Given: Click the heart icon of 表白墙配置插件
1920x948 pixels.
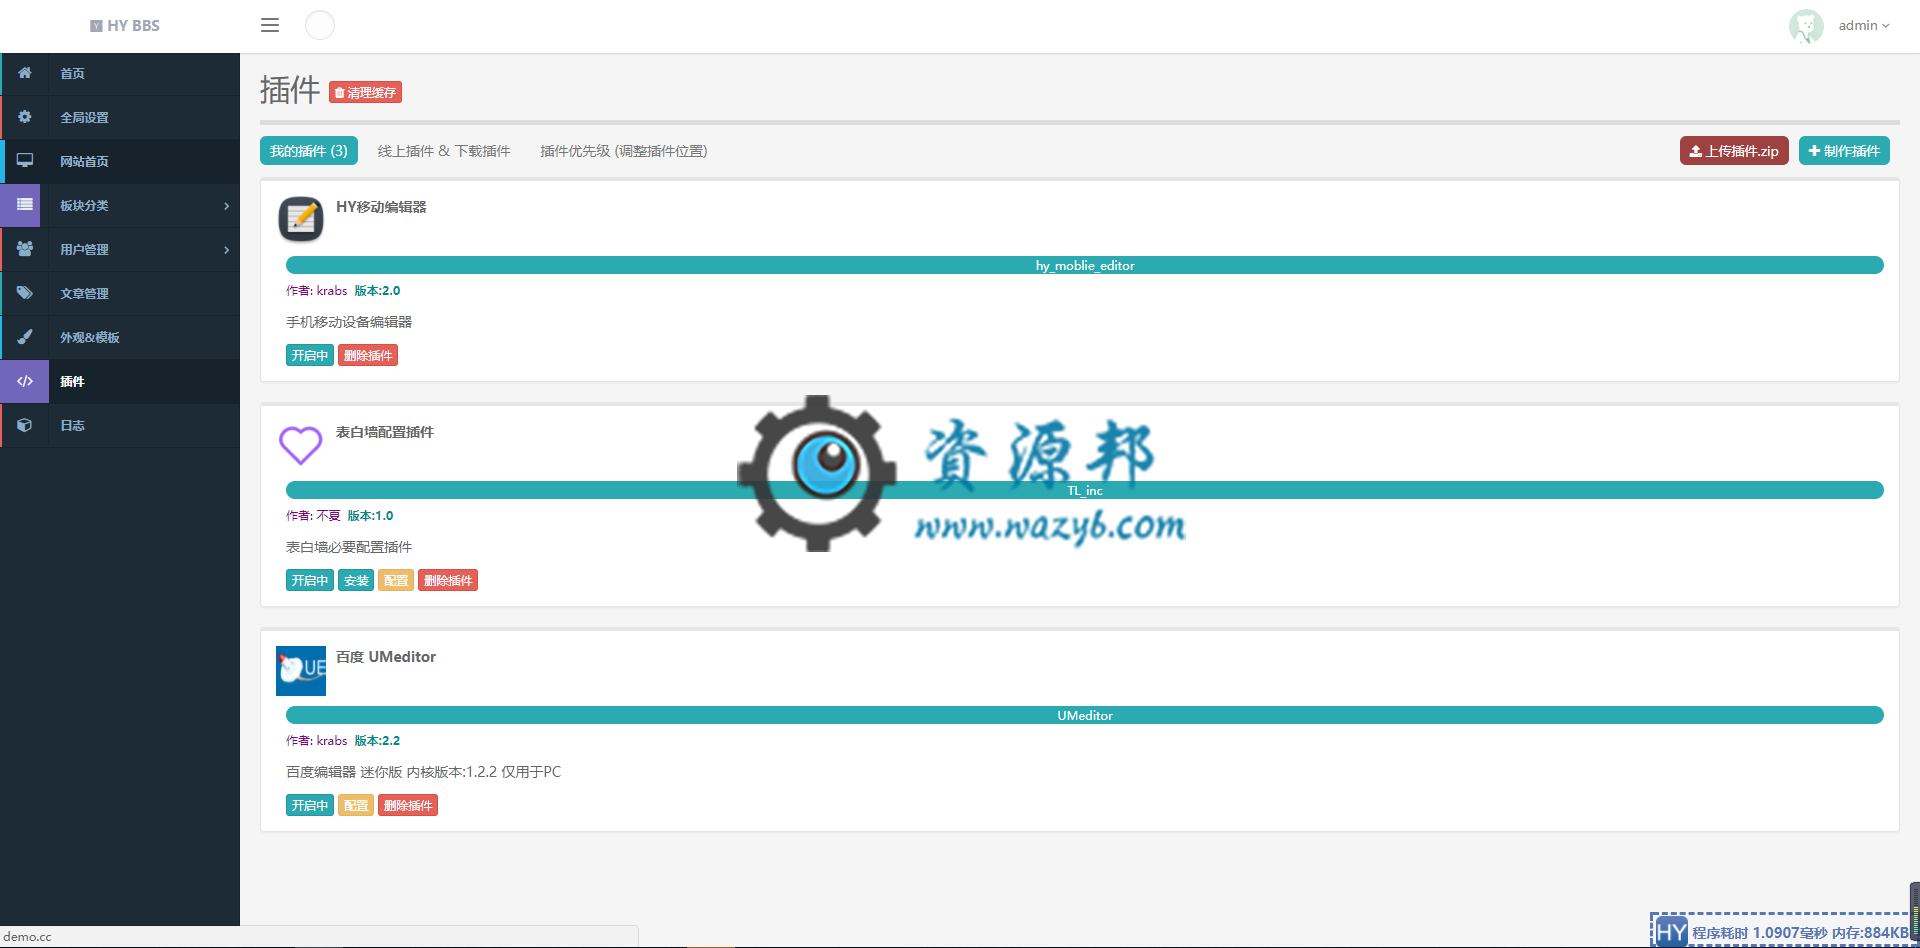Looking at the screenshot, I should (x=301, y=444).
